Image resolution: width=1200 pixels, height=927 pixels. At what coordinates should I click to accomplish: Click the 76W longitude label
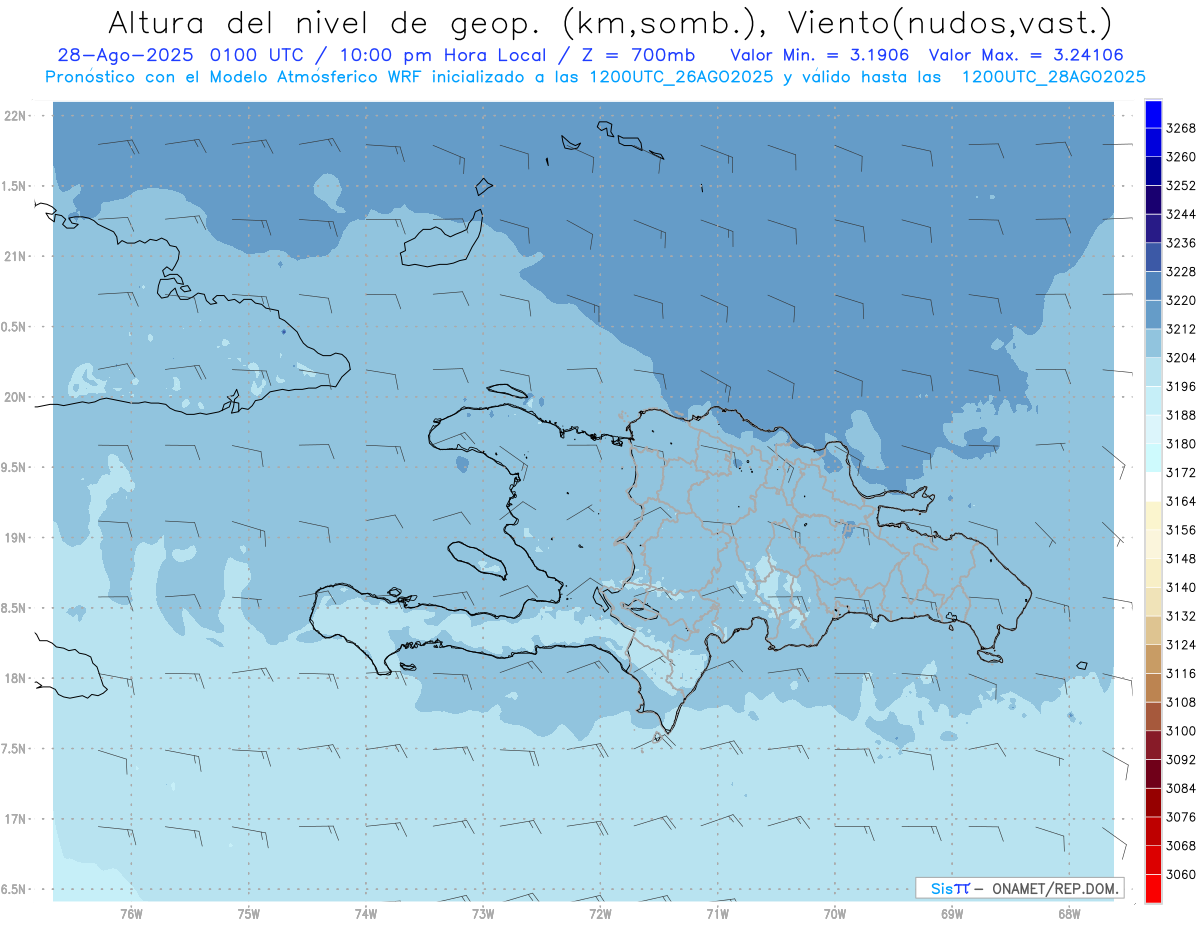pyautogui.click(x=131, y=913)
